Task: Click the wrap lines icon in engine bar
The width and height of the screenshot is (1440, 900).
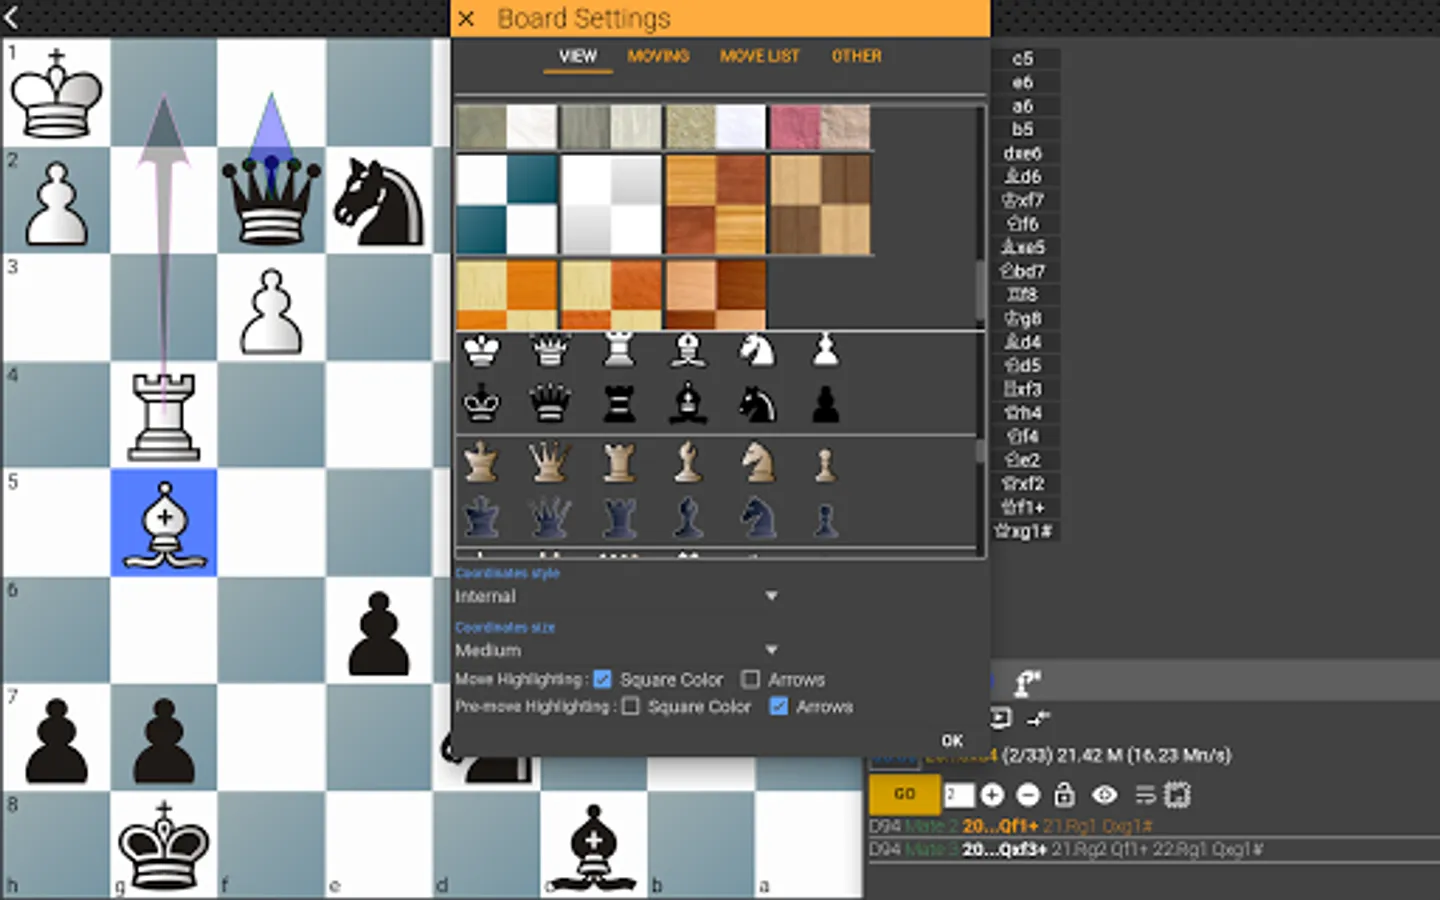Action: [x=1145, y=795]
